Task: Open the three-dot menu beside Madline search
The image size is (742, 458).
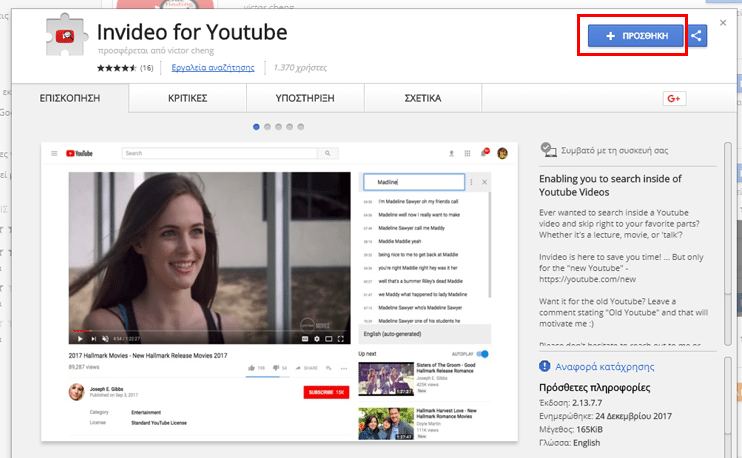Action: 471,182
